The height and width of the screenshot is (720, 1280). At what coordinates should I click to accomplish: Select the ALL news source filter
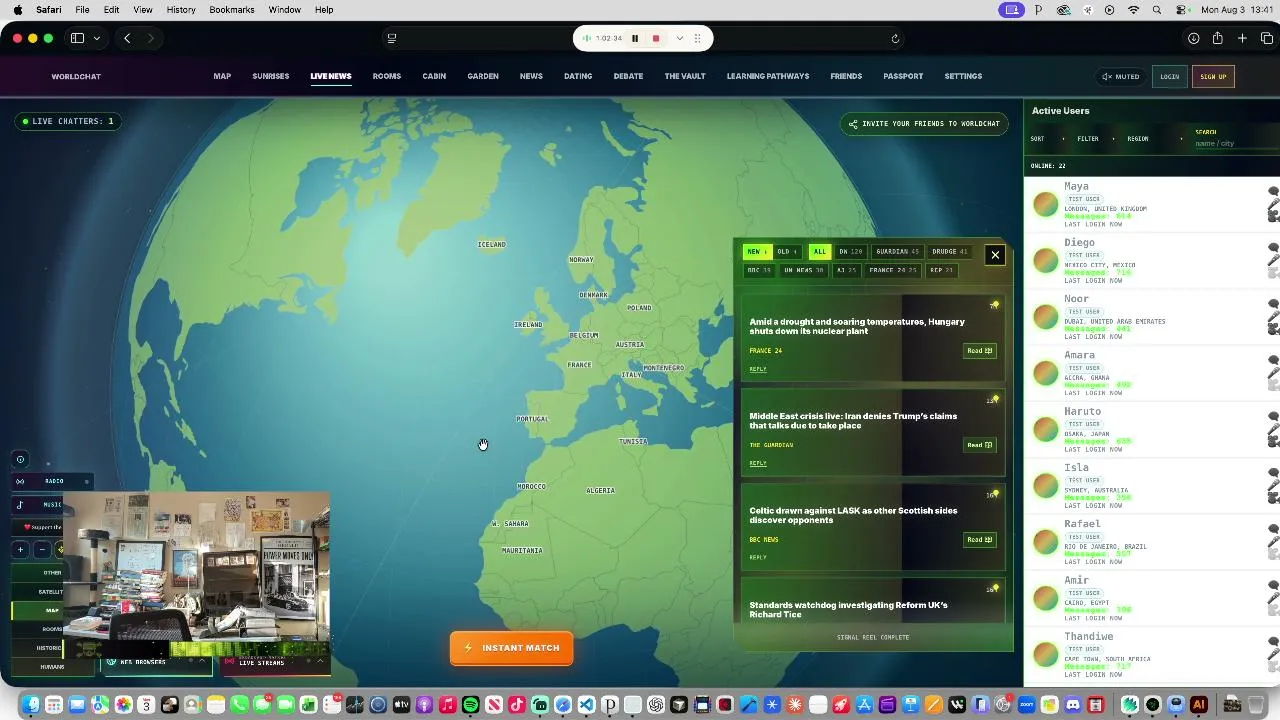point(820,252)
